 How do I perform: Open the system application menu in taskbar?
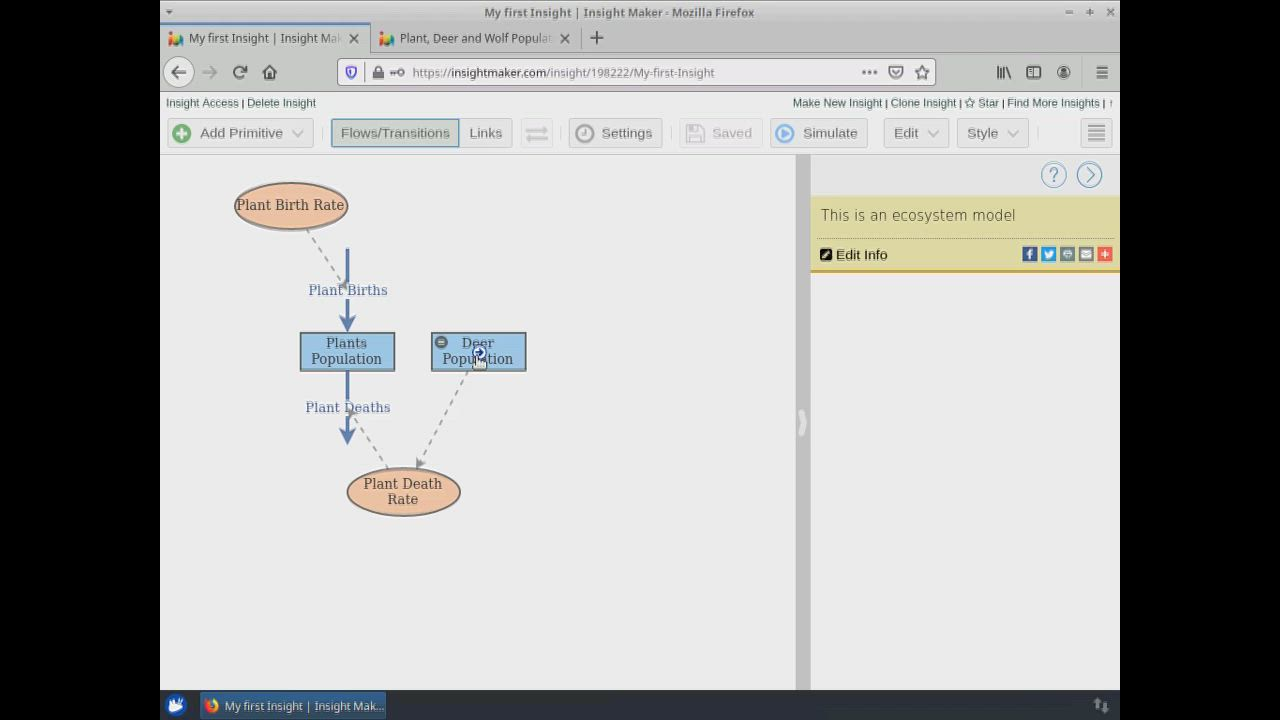coord(176,705)
